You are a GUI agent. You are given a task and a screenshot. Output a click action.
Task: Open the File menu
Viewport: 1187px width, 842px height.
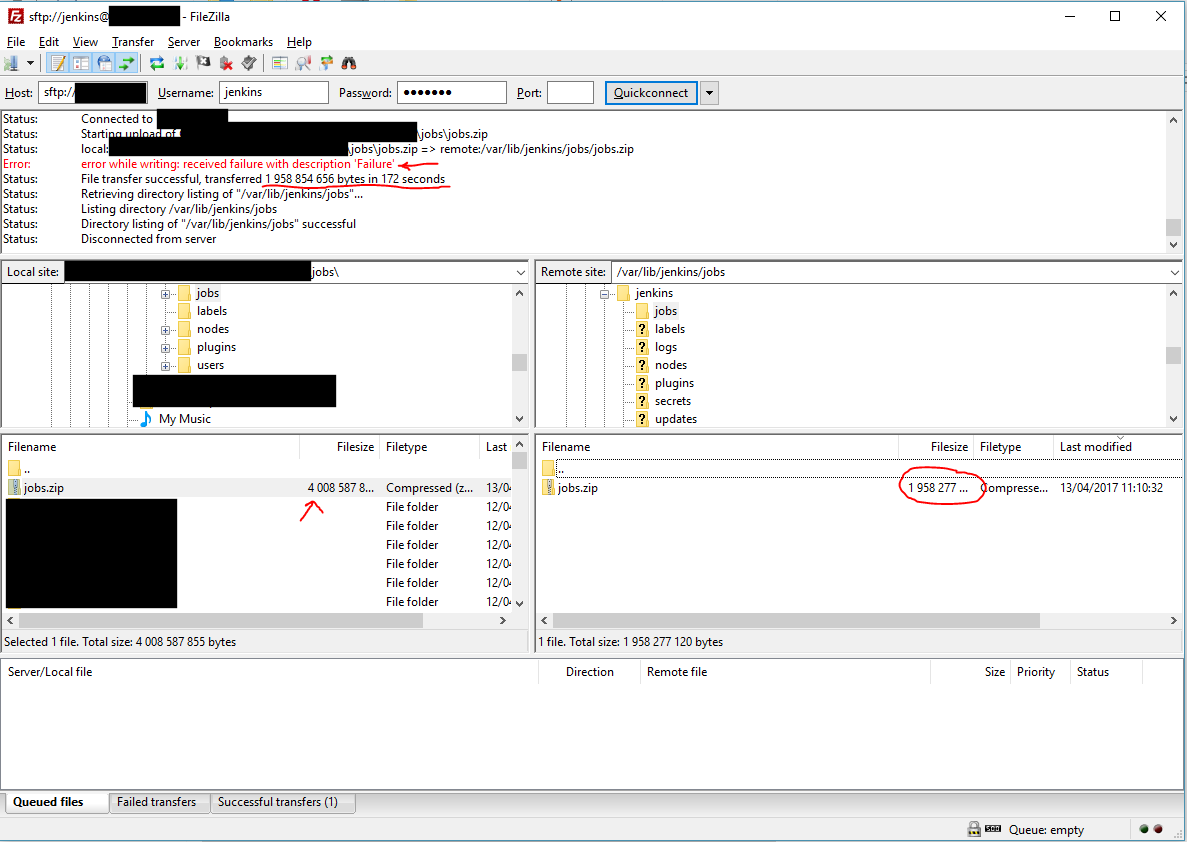coord(16,42)
